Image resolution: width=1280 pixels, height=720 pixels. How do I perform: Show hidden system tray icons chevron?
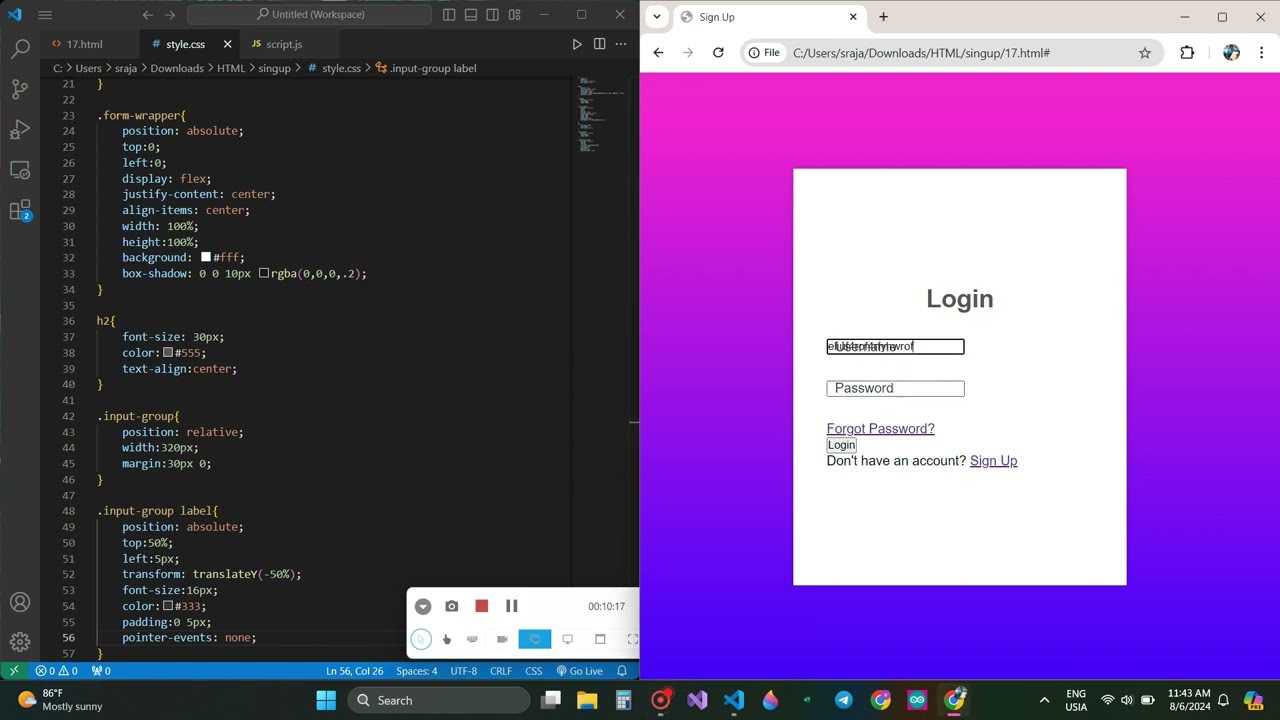(1044, 700)
